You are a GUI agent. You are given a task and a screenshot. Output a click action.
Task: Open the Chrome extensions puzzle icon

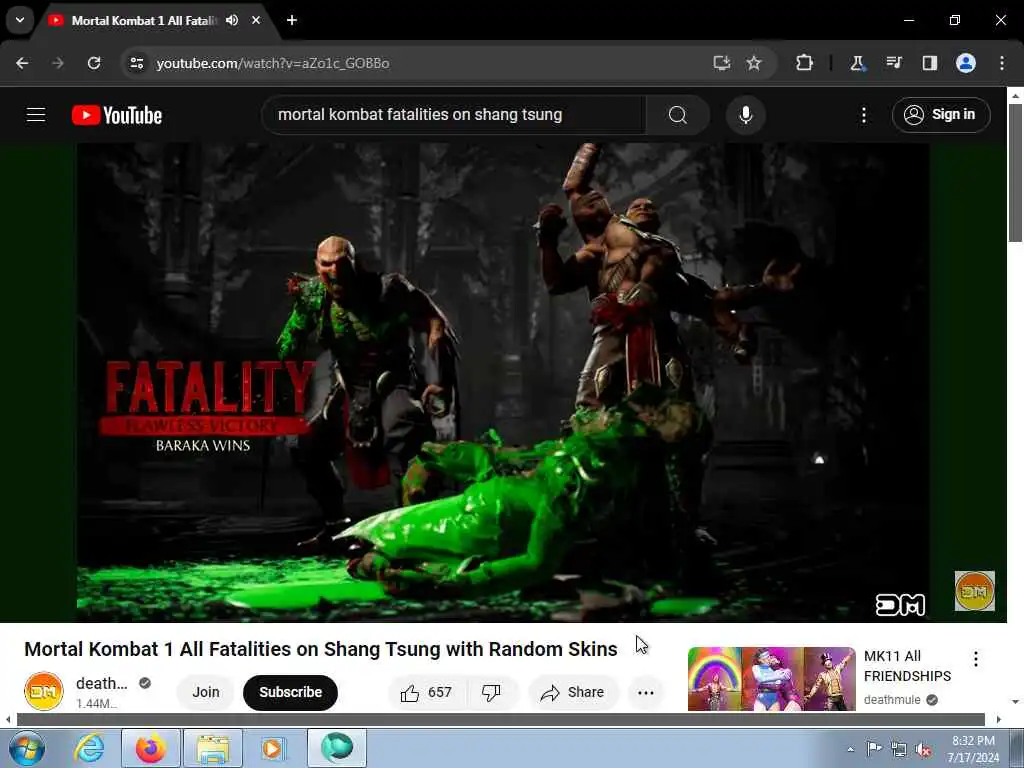coord(805,63)
